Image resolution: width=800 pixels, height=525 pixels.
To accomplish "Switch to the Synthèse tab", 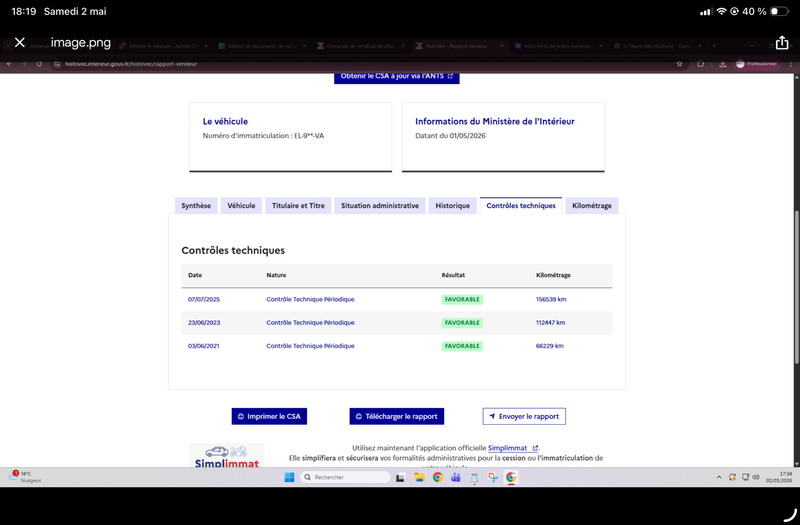I will pos(196,206).
